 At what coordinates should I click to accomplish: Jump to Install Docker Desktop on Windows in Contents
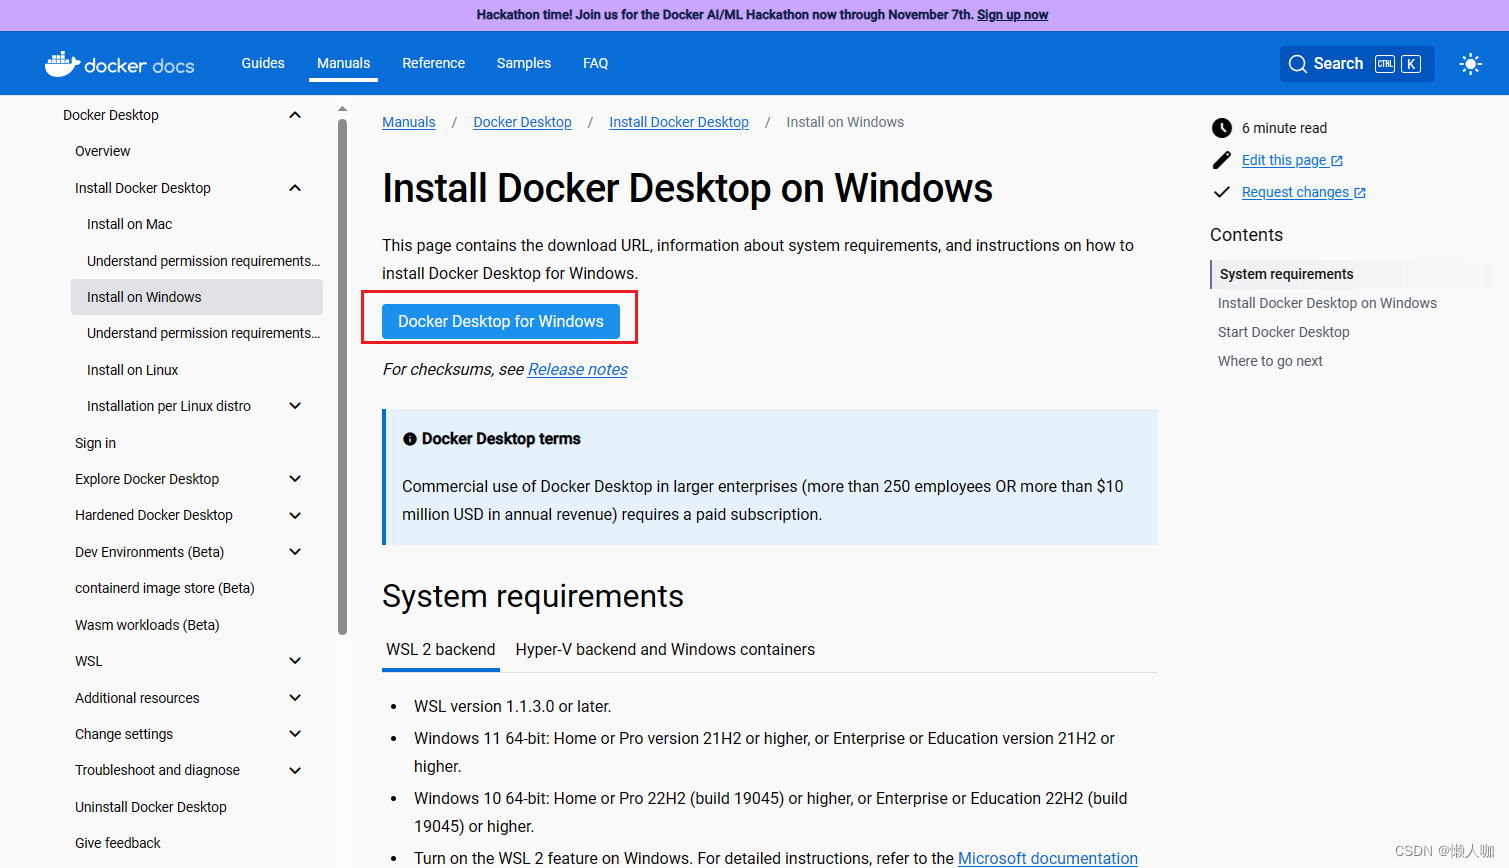[x=1327, y=303]
